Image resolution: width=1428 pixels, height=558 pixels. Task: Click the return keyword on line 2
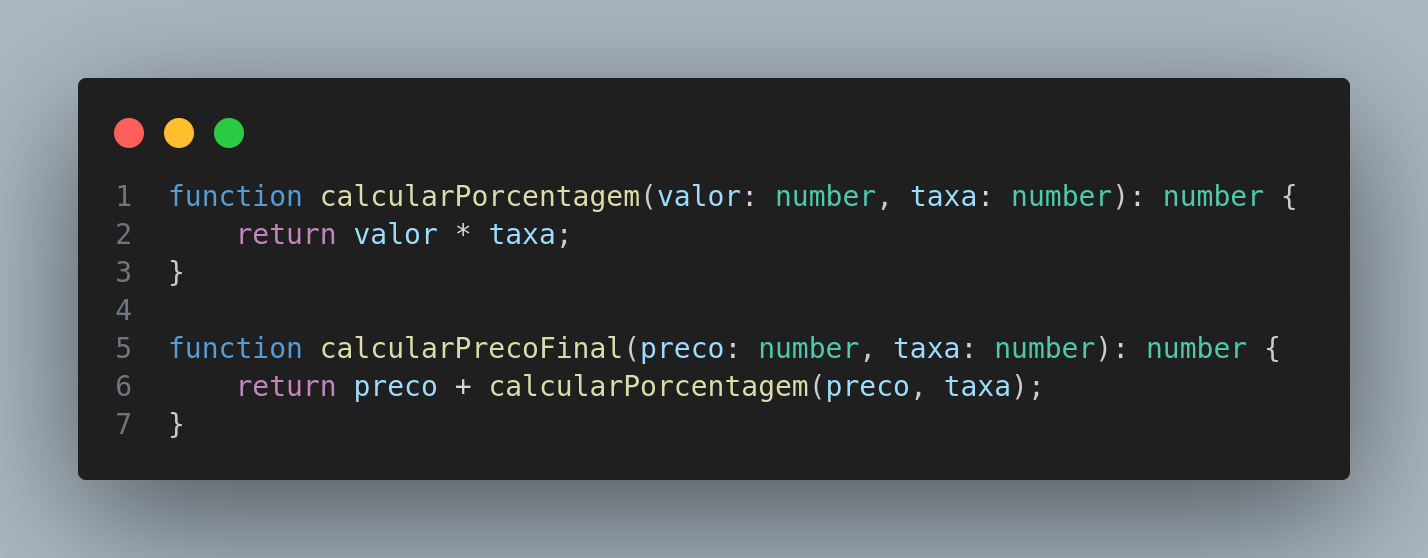[x=286, y=235]
